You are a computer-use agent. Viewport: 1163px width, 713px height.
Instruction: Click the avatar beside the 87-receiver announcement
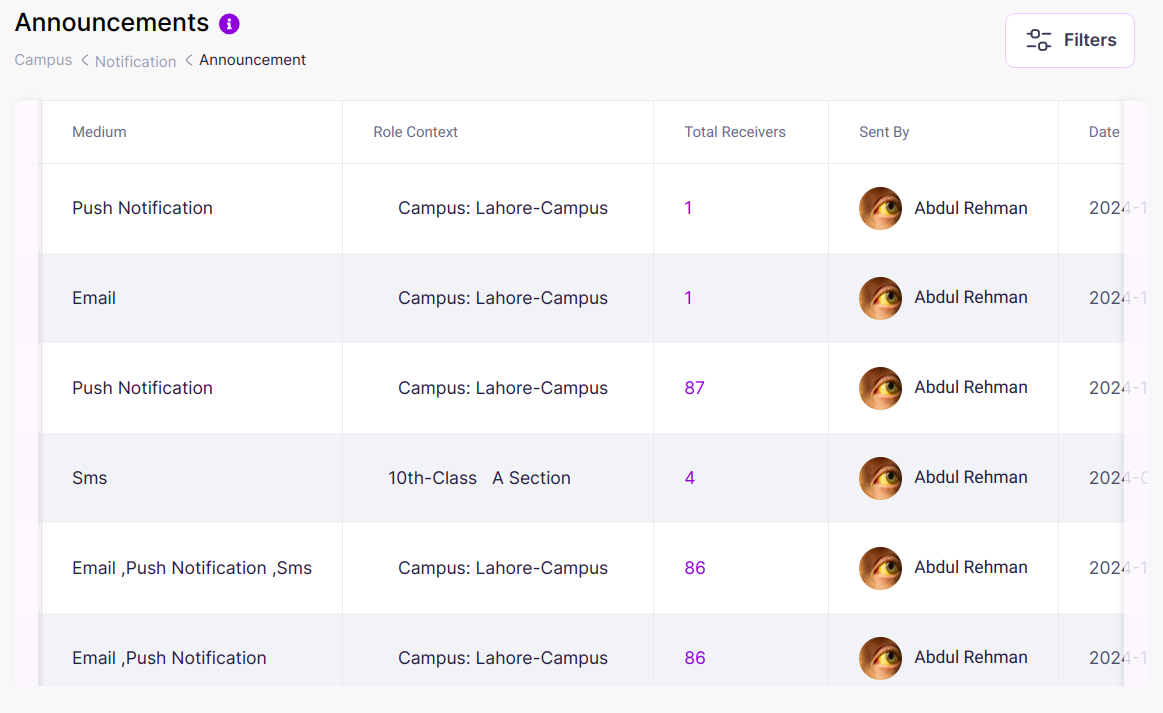[x=880, y=388]
